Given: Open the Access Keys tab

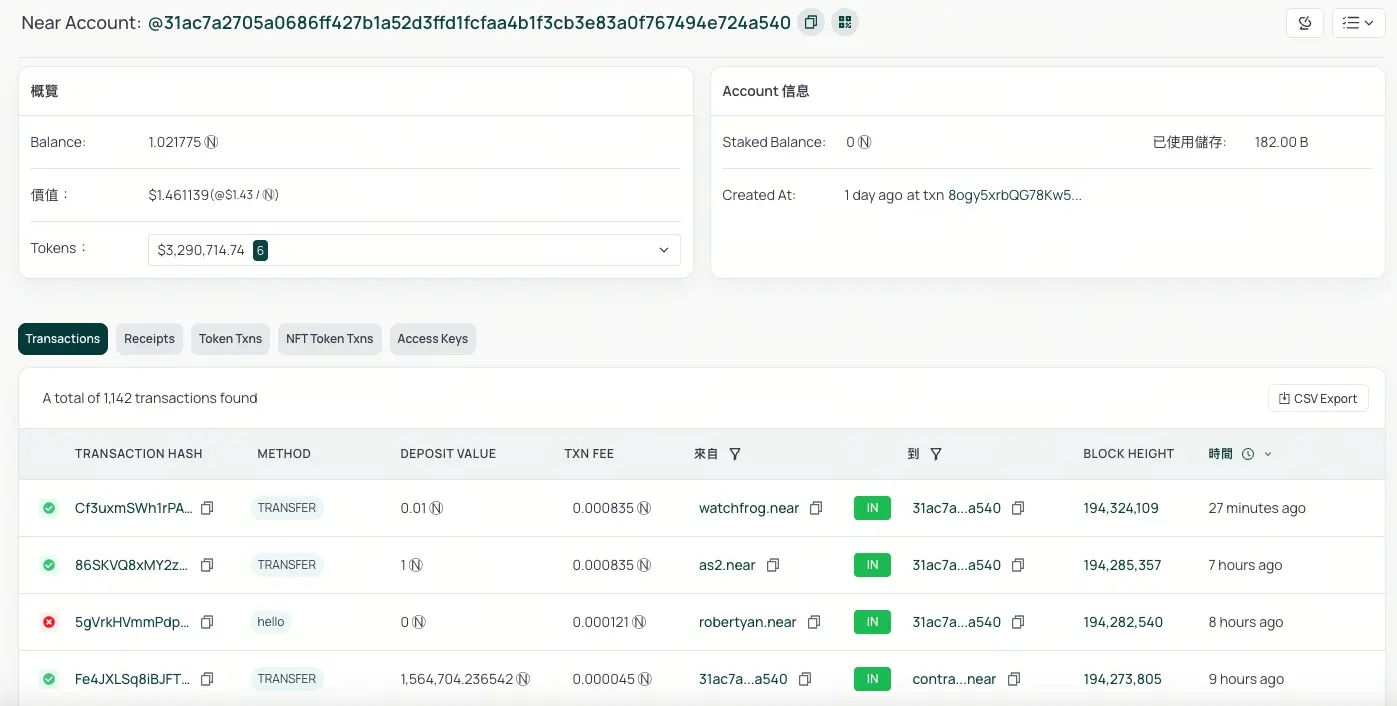Looking at the screenshot, I should click(432, 339).
